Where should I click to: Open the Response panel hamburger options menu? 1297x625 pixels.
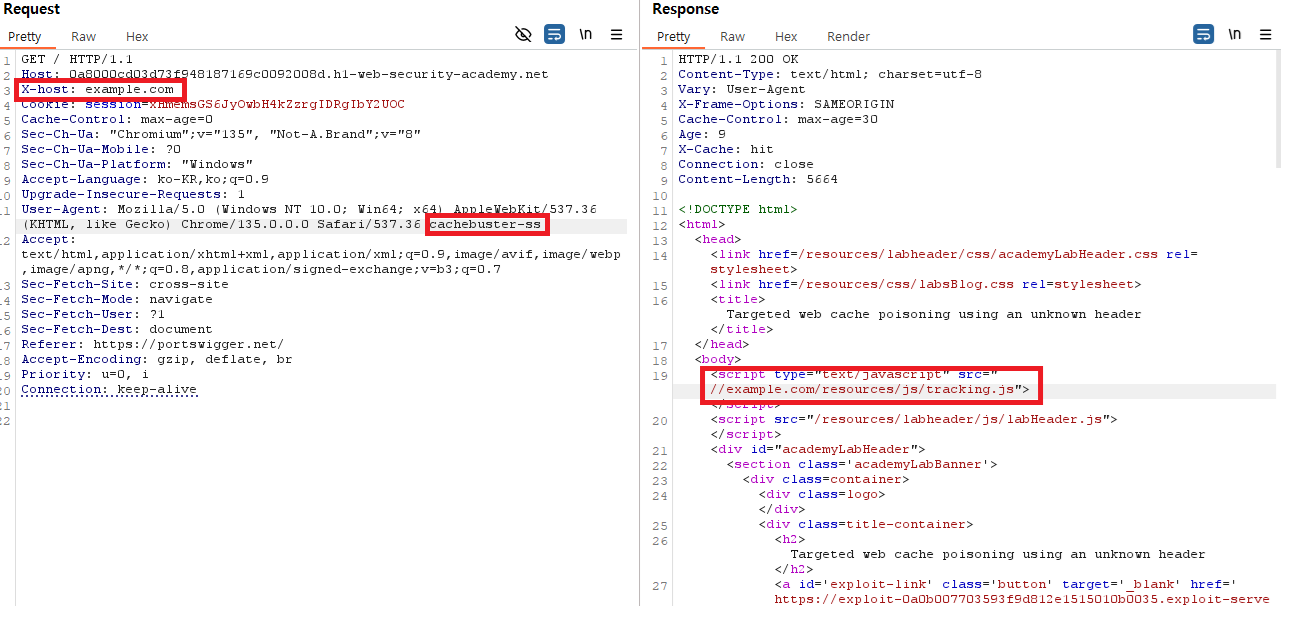coord(1266,34)
